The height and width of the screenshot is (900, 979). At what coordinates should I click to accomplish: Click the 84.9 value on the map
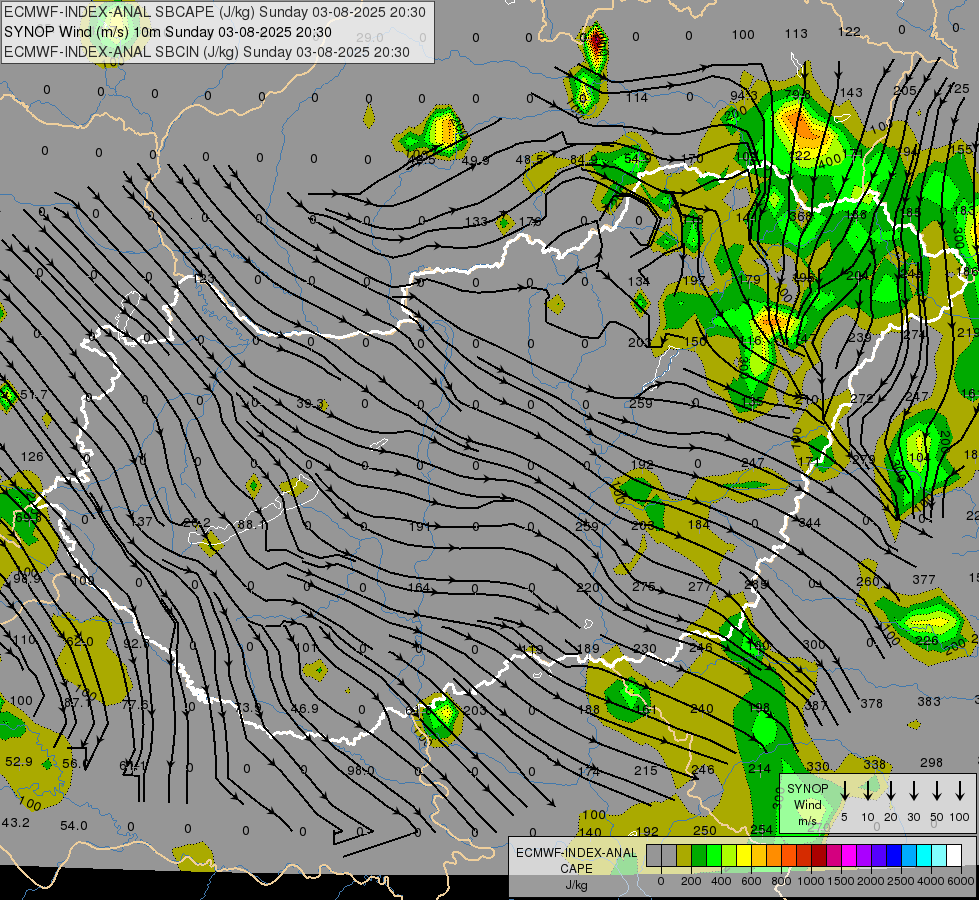(584, 160)
